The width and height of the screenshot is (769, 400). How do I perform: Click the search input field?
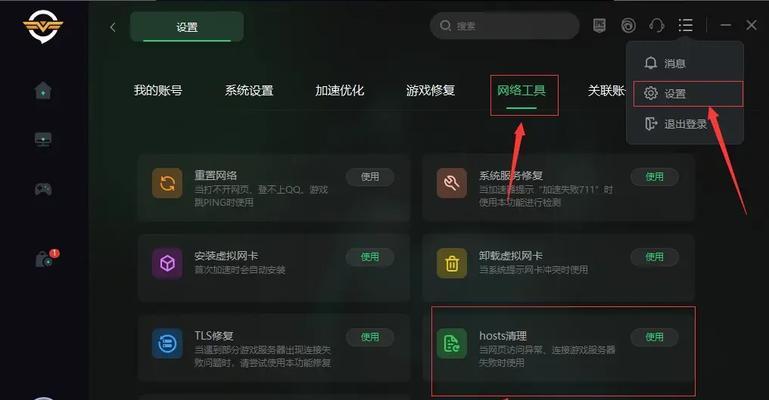[505, 25]
